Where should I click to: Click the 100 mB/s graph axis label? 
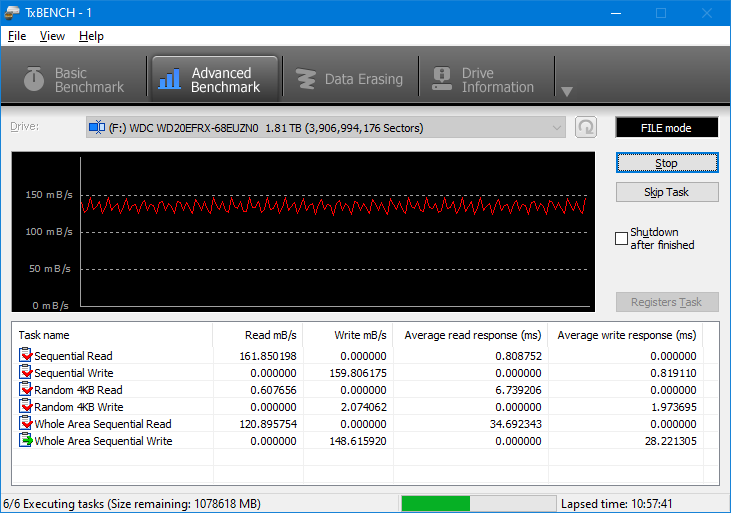[x=49, y=231]
